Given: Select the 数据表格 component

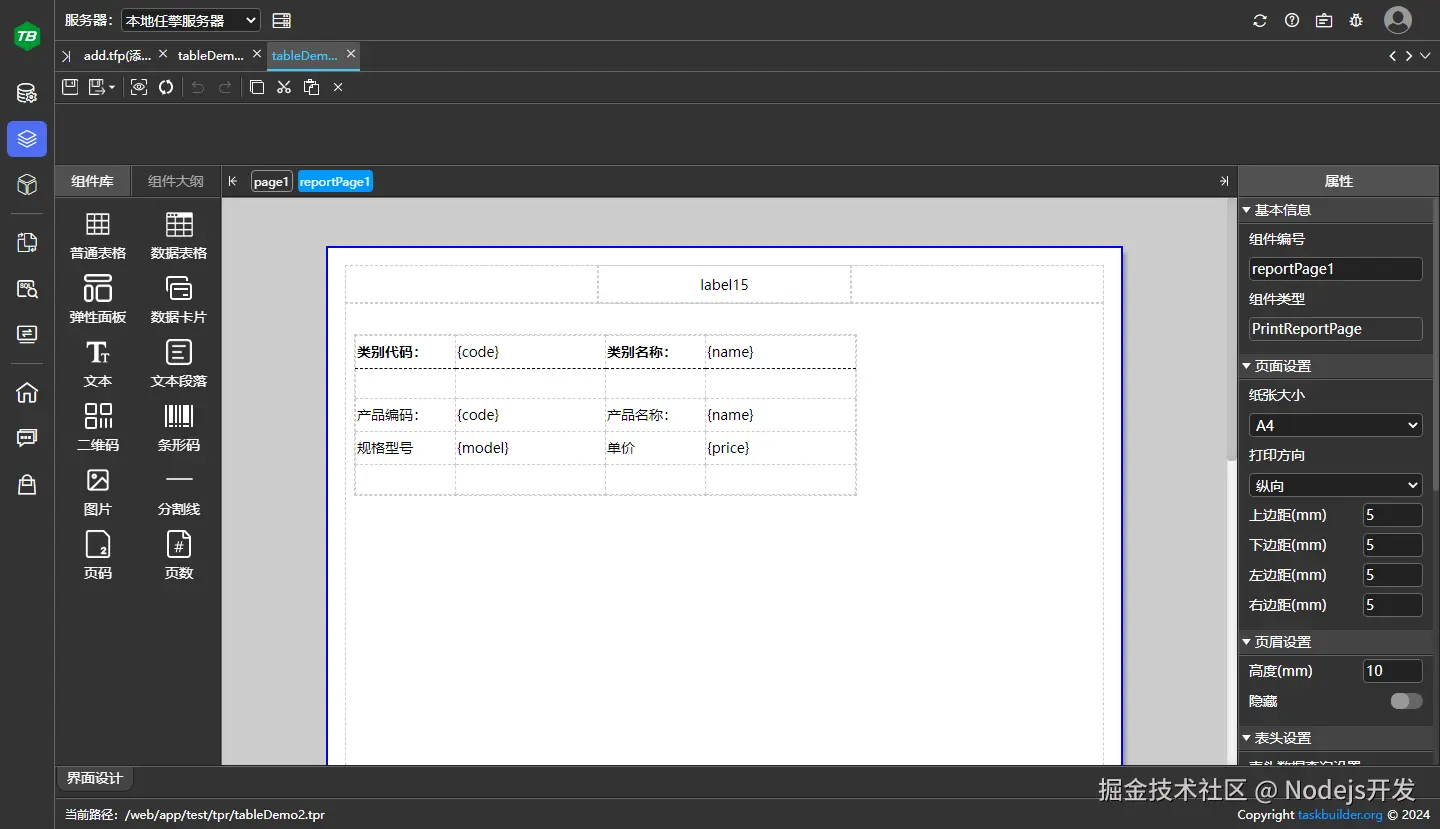Looking at the screenshot, I should pos(179,236).
